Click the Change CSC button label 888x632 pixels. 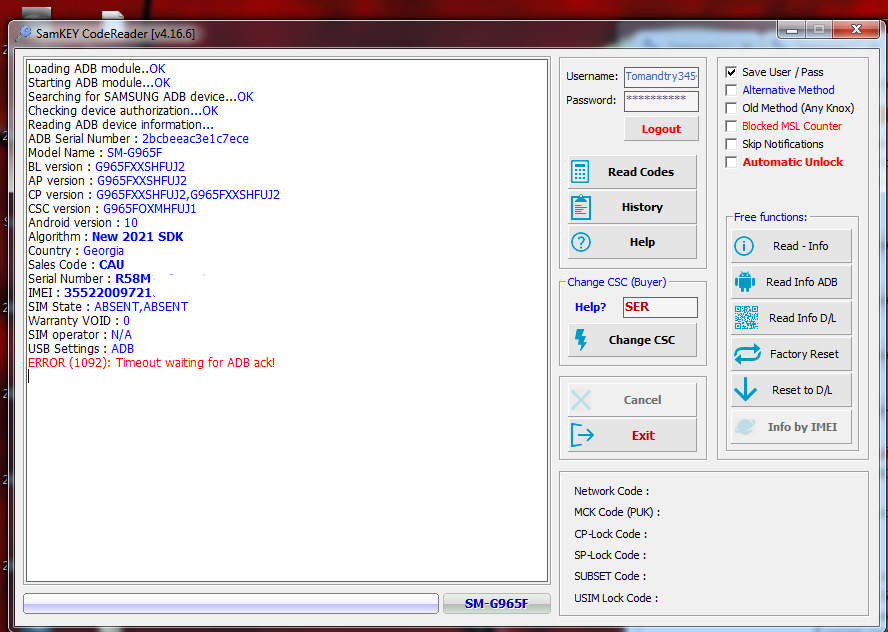tap(642, 340)
